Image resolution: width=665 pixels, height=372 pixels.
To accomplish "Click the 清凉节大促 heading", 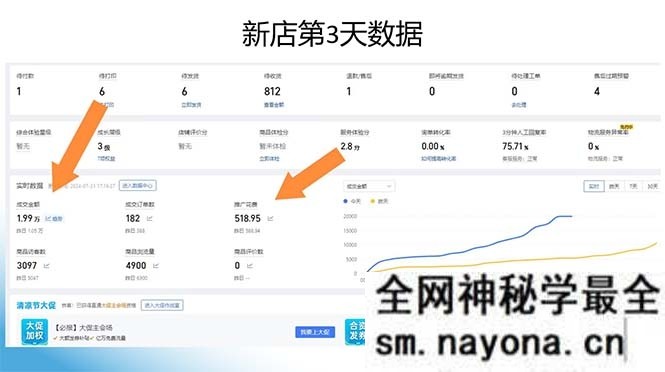I will 36,305.
